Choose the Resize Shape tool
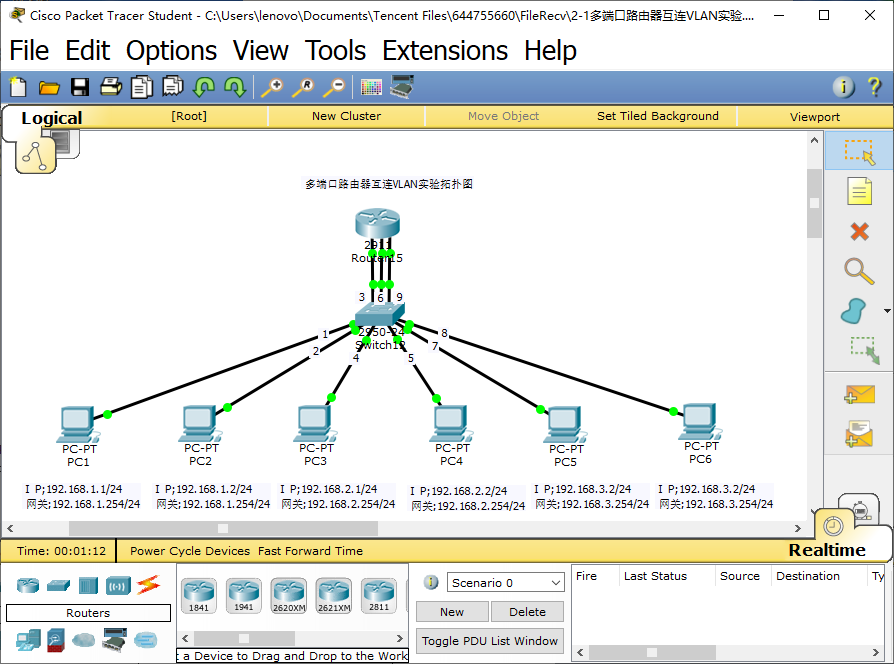 tap(865, 351)
